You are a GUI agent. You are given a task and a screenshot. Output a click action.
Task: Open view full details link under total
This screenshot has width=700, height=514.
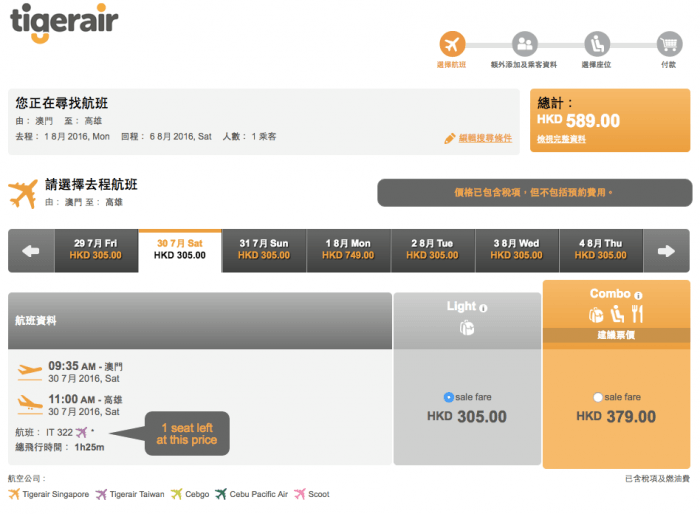pos(561,139)
